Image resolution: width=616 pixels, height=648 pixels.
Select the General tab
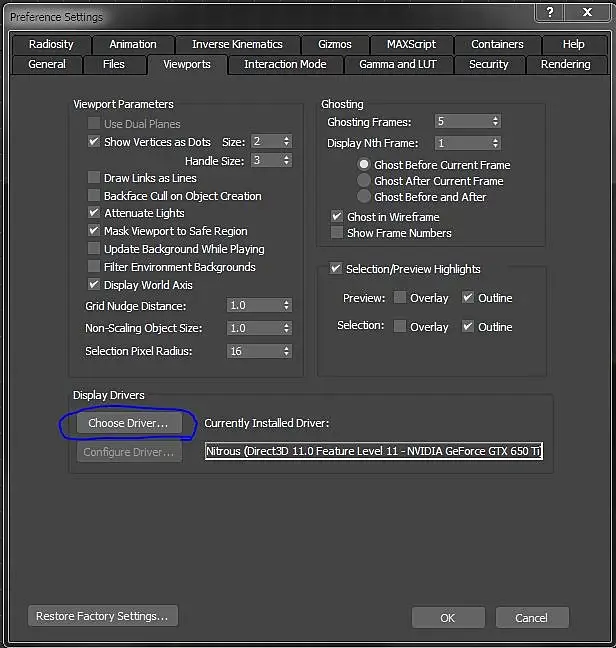47,64
